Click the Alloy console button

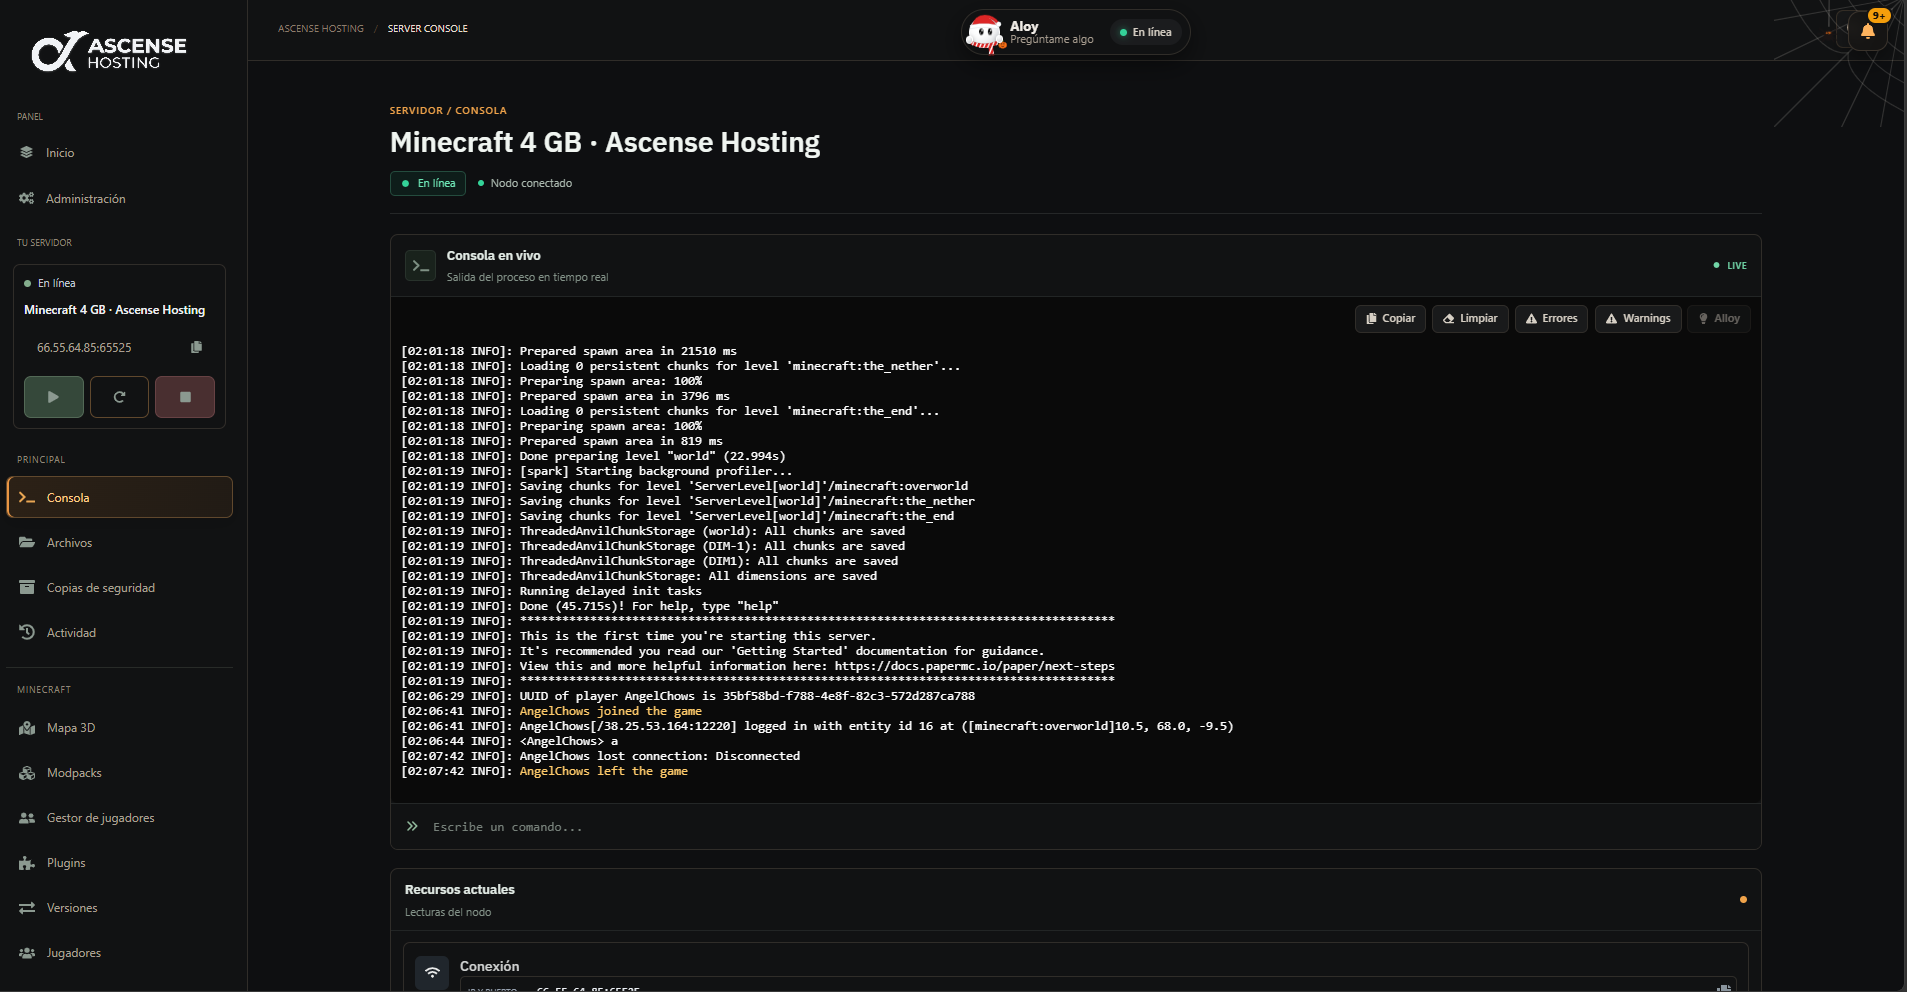pyautogui.click(x=1719, y=319)
